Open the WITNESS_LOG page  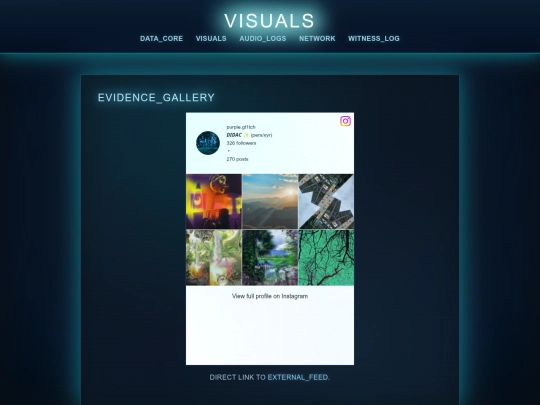point(374,39)
